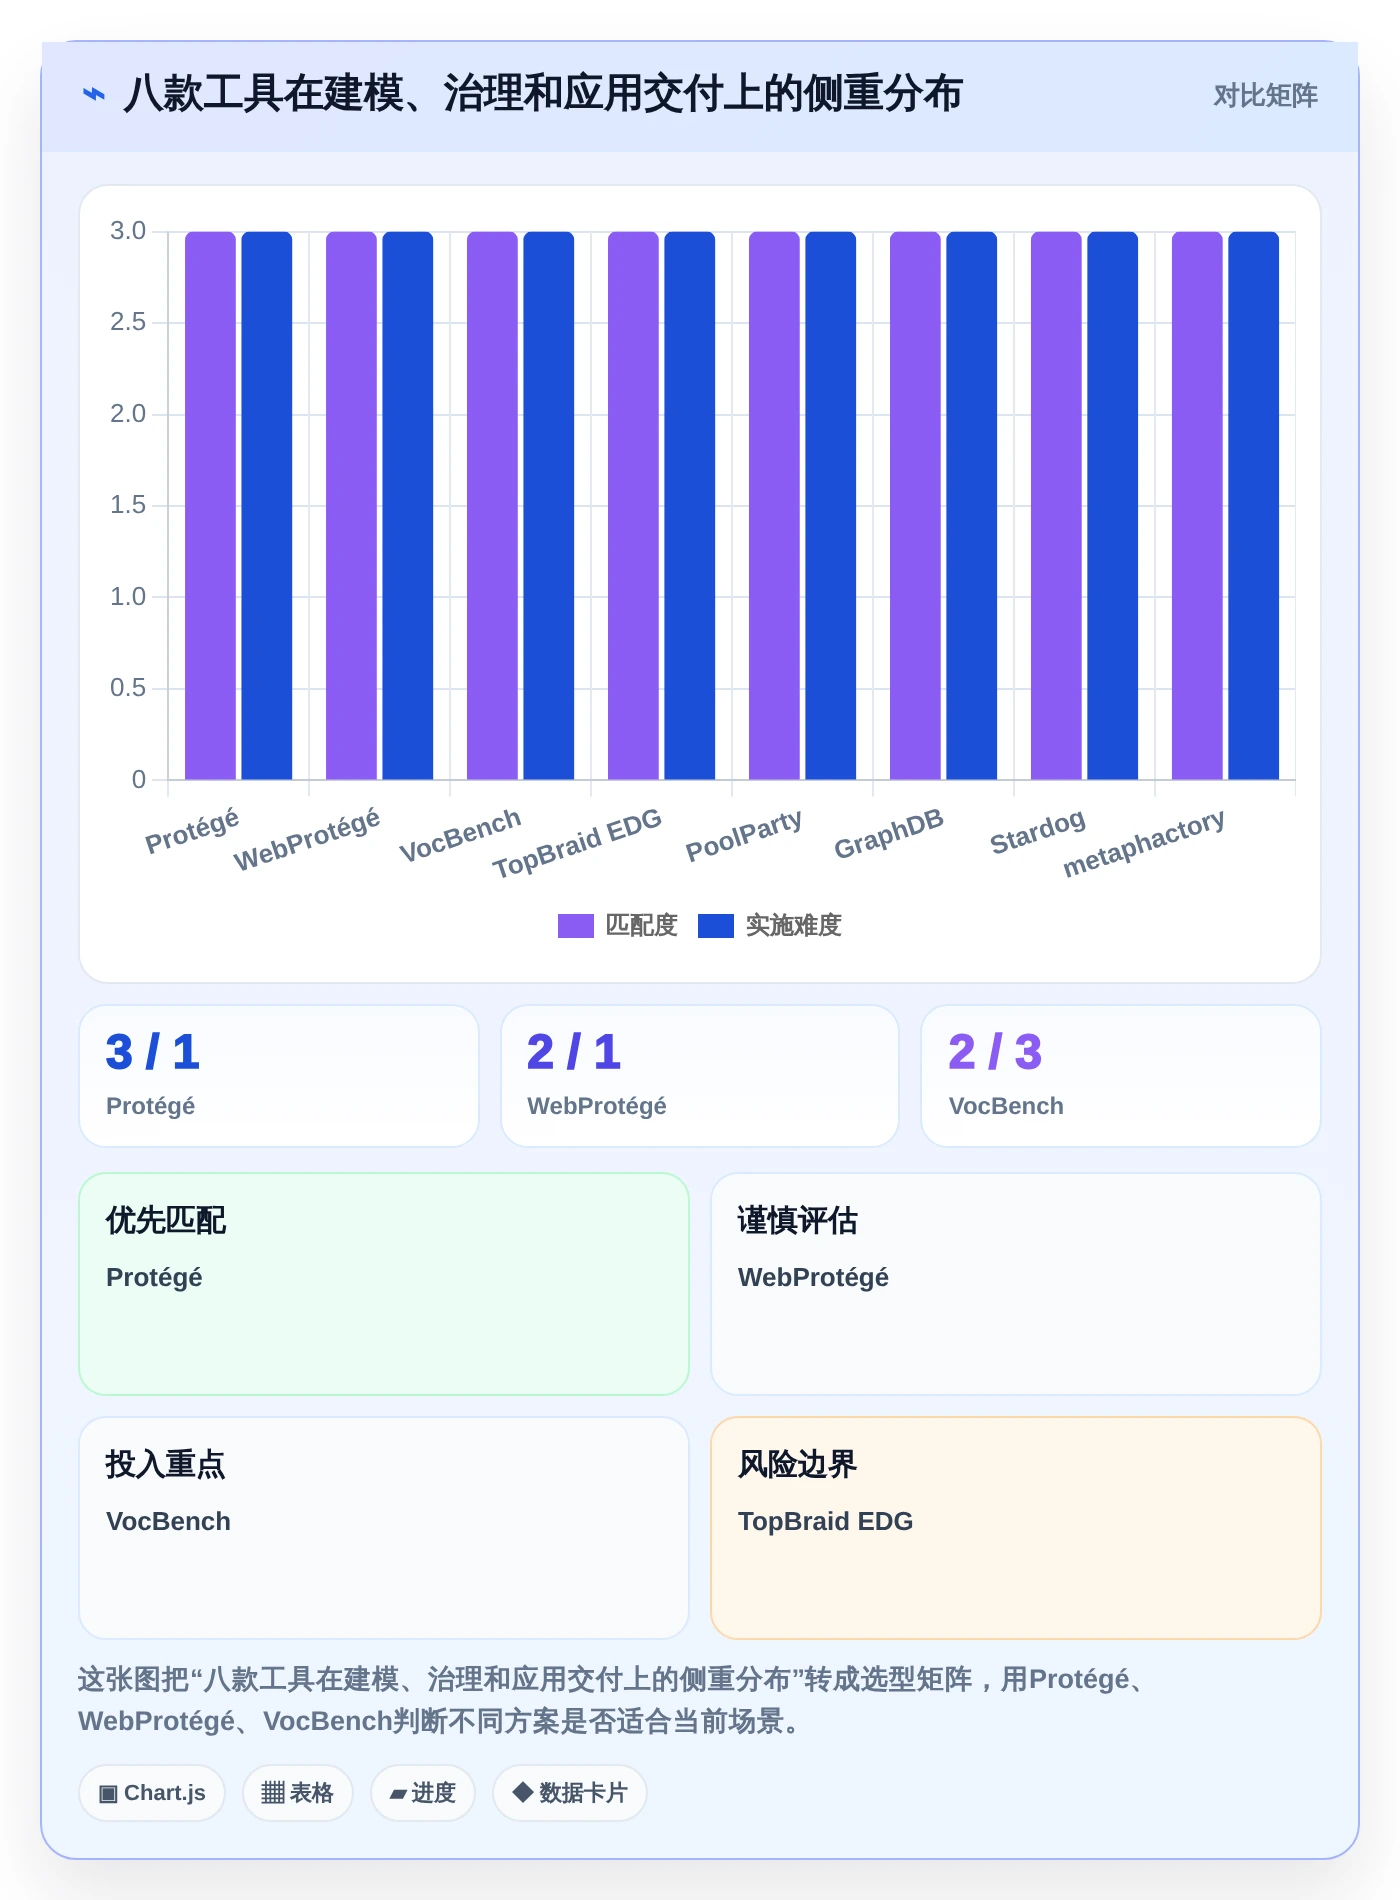Select the 谨慎评估 card

1016,1284
